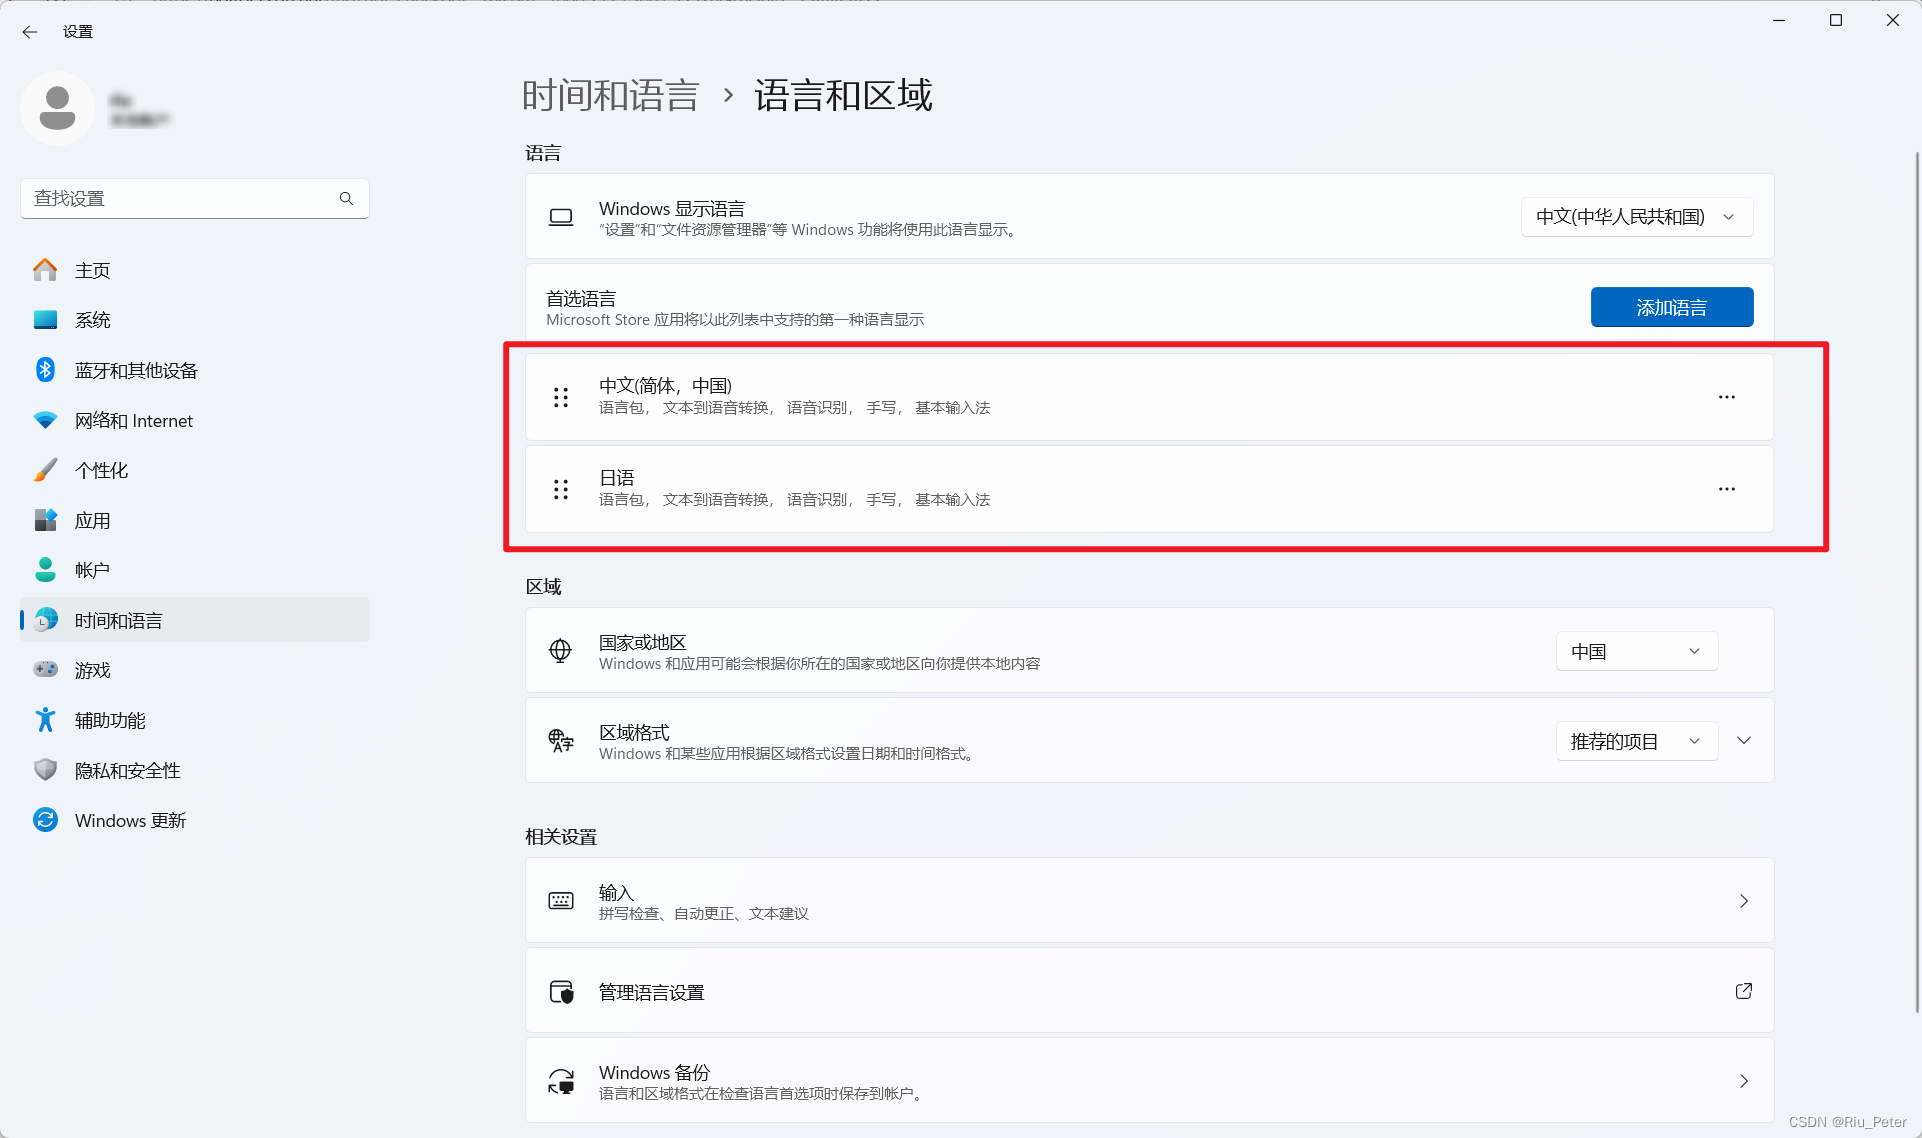The width and height of the screenshot is (1922, 1138).
Task: Click the globe icon for 国家或地区
Action: 561,651
